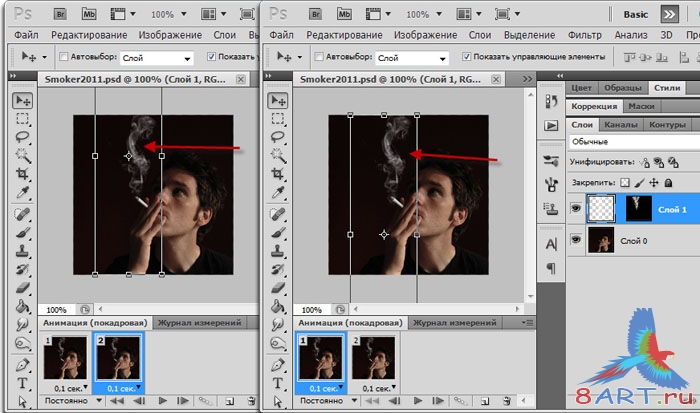Screen dimensions: 700x413
Task: Open the Actions panel play icon in dock
Action: pos(551,125)
